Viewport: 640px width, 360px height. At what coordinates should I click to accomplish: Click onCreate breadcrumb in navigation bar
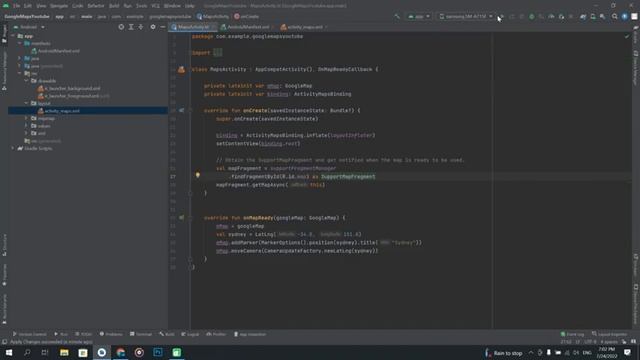click(247, 17)
